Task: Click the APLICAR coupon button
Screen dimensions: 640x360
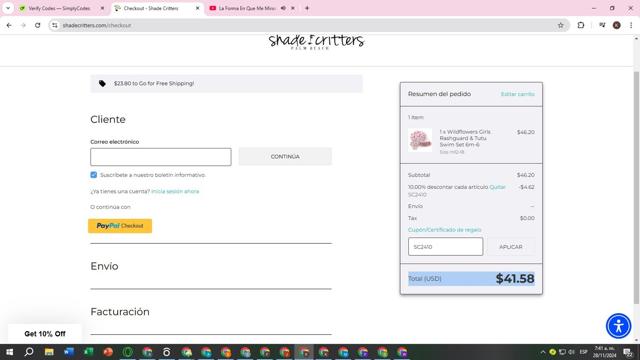Action: click(x=511, y=247)
